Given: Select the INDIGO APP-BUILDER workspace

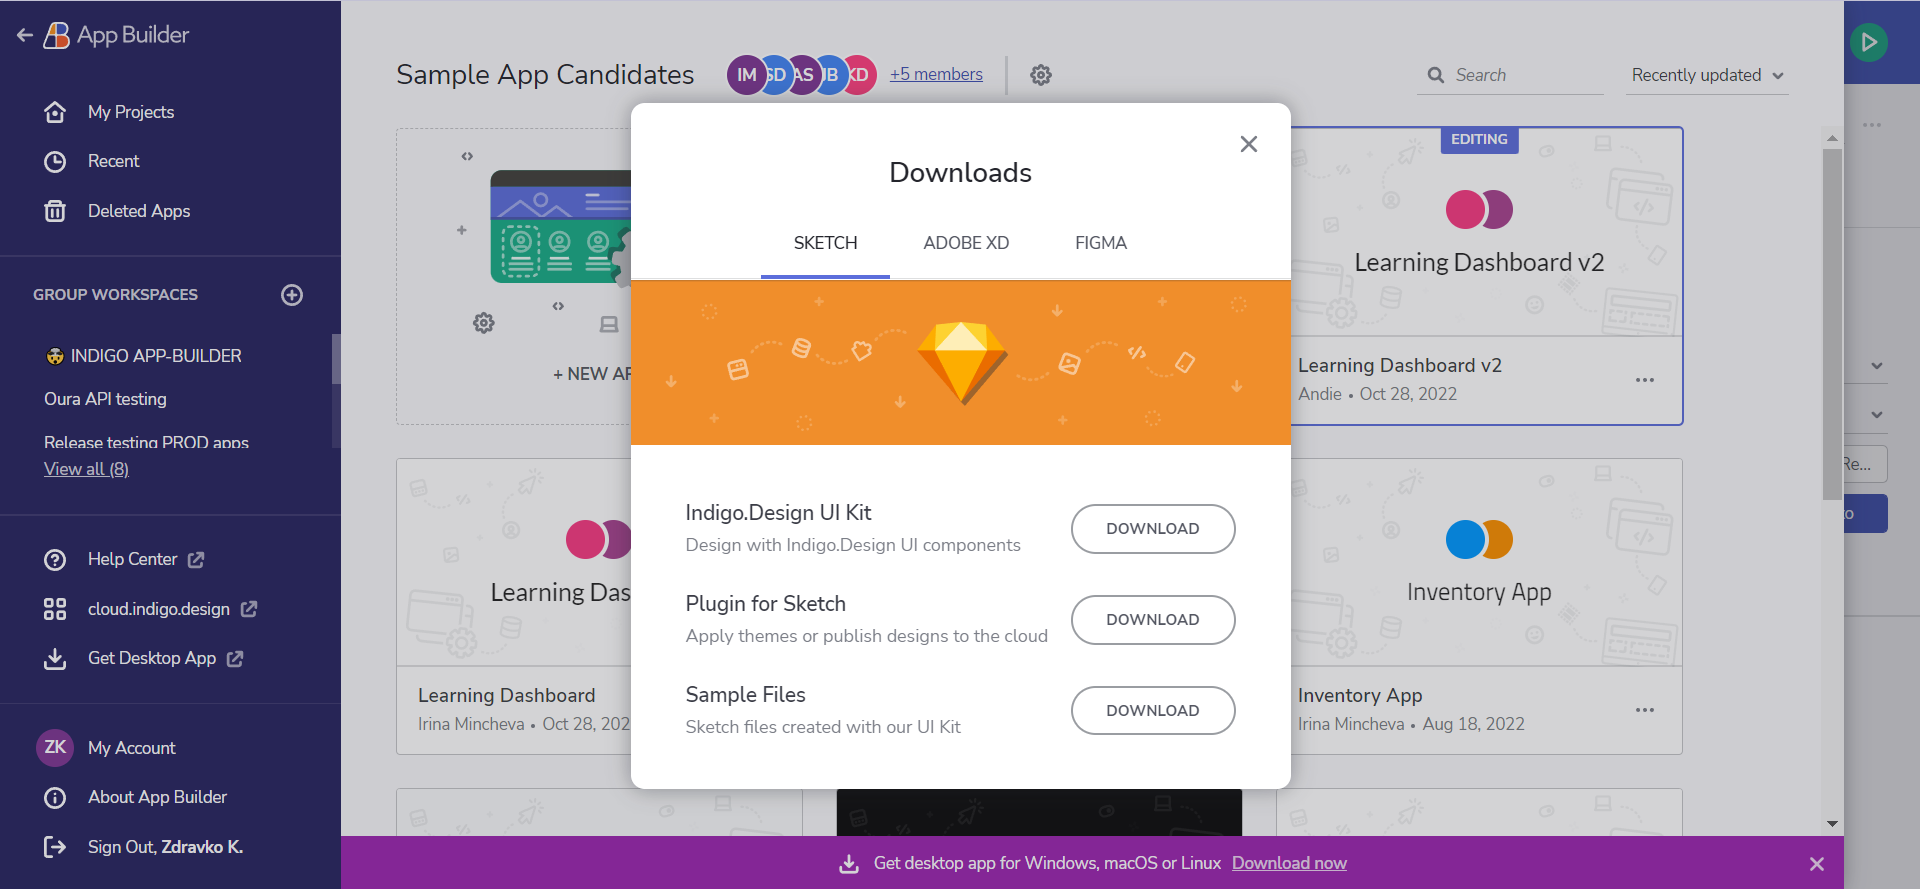Looking at the screenshot, I should (155, 356).
